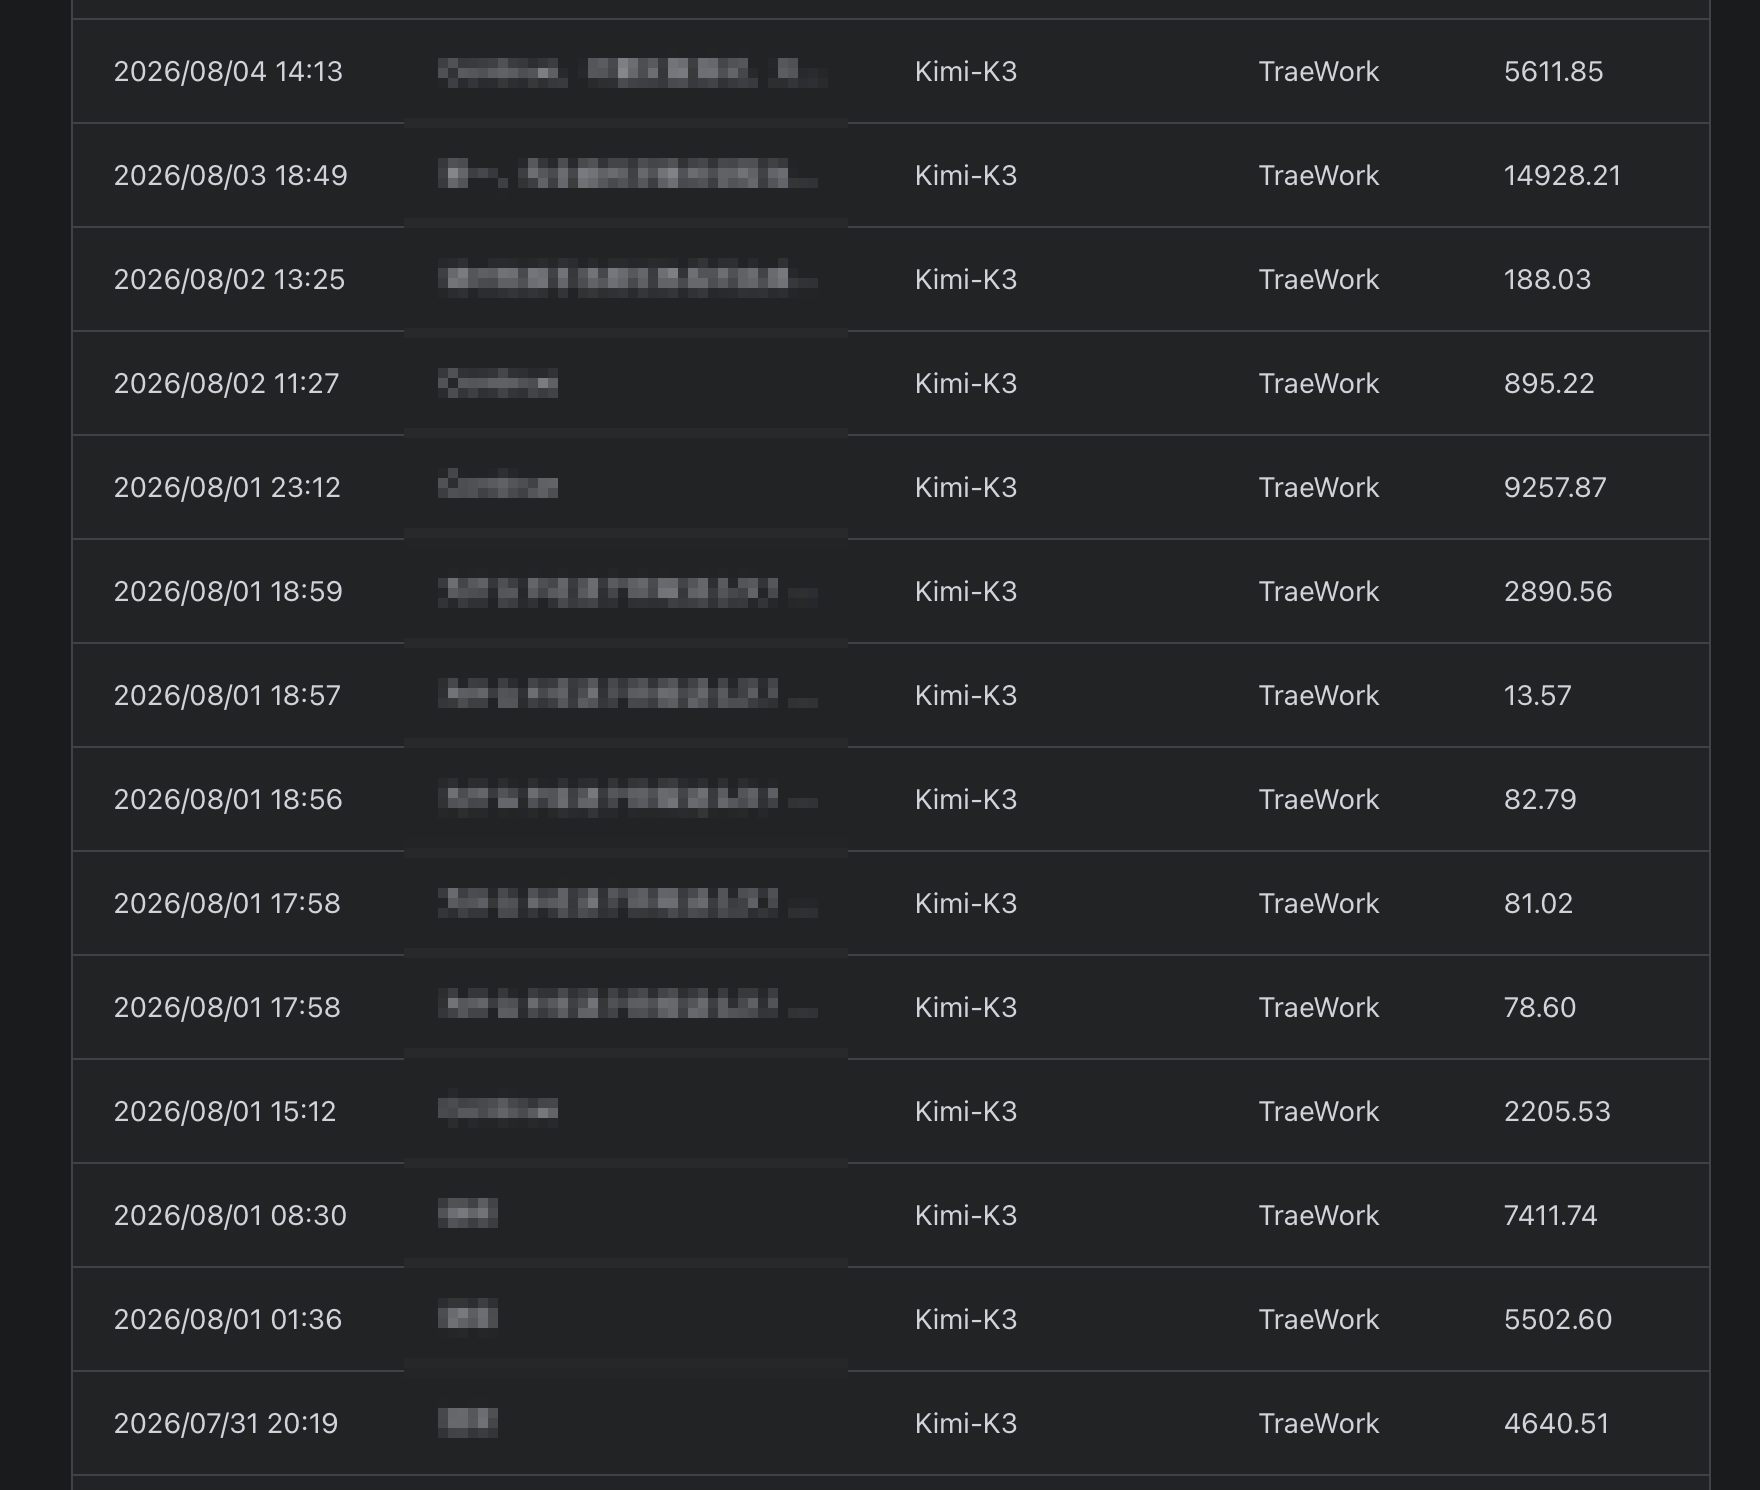Click TraeWork in the 5502.60 row
This screenshot has height=1490, width=1760.
[1319, 1320]
